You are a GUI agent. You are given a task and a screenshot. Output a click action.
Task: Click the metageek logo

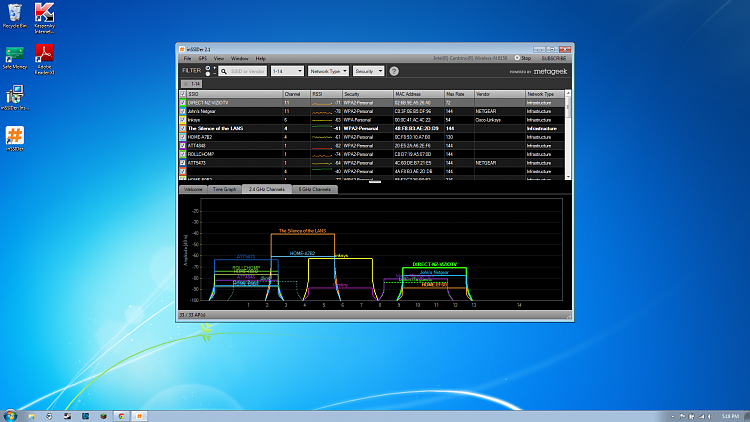tap(550, 71)
